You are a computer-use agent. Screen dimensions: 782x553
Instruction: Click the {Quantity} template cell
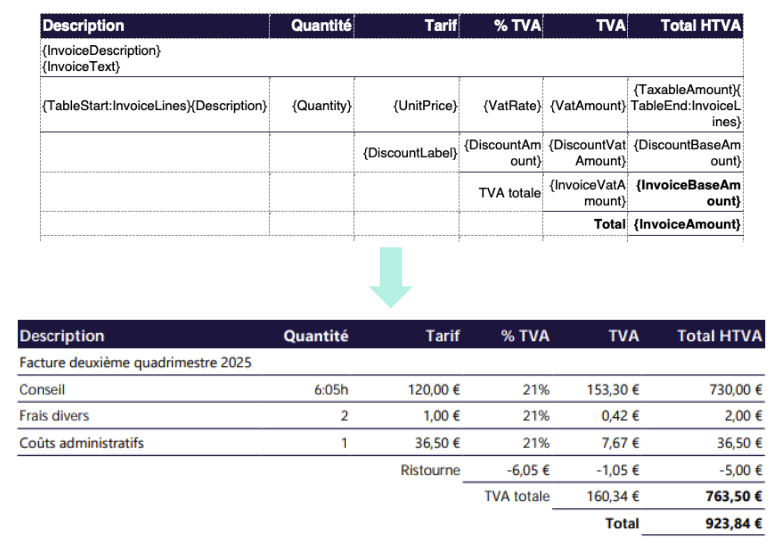point(322,106)
